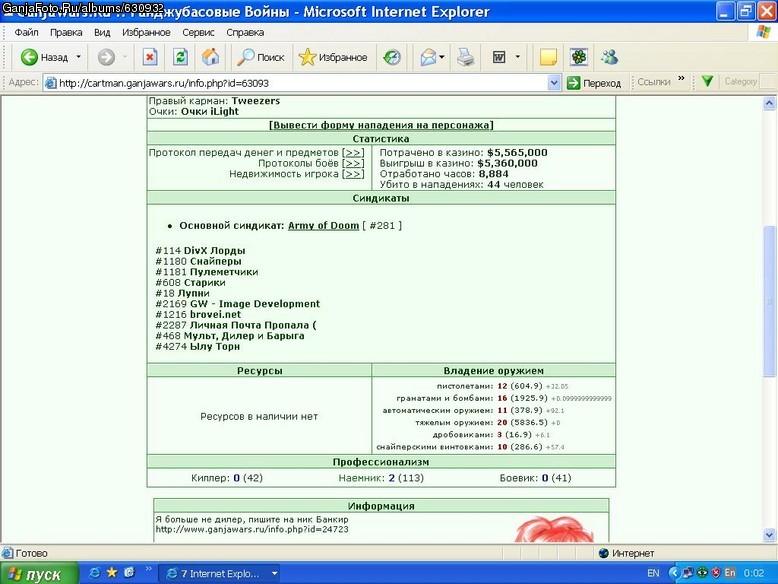Click the Переход go button
778x584 pixels.
click(594, 83)
